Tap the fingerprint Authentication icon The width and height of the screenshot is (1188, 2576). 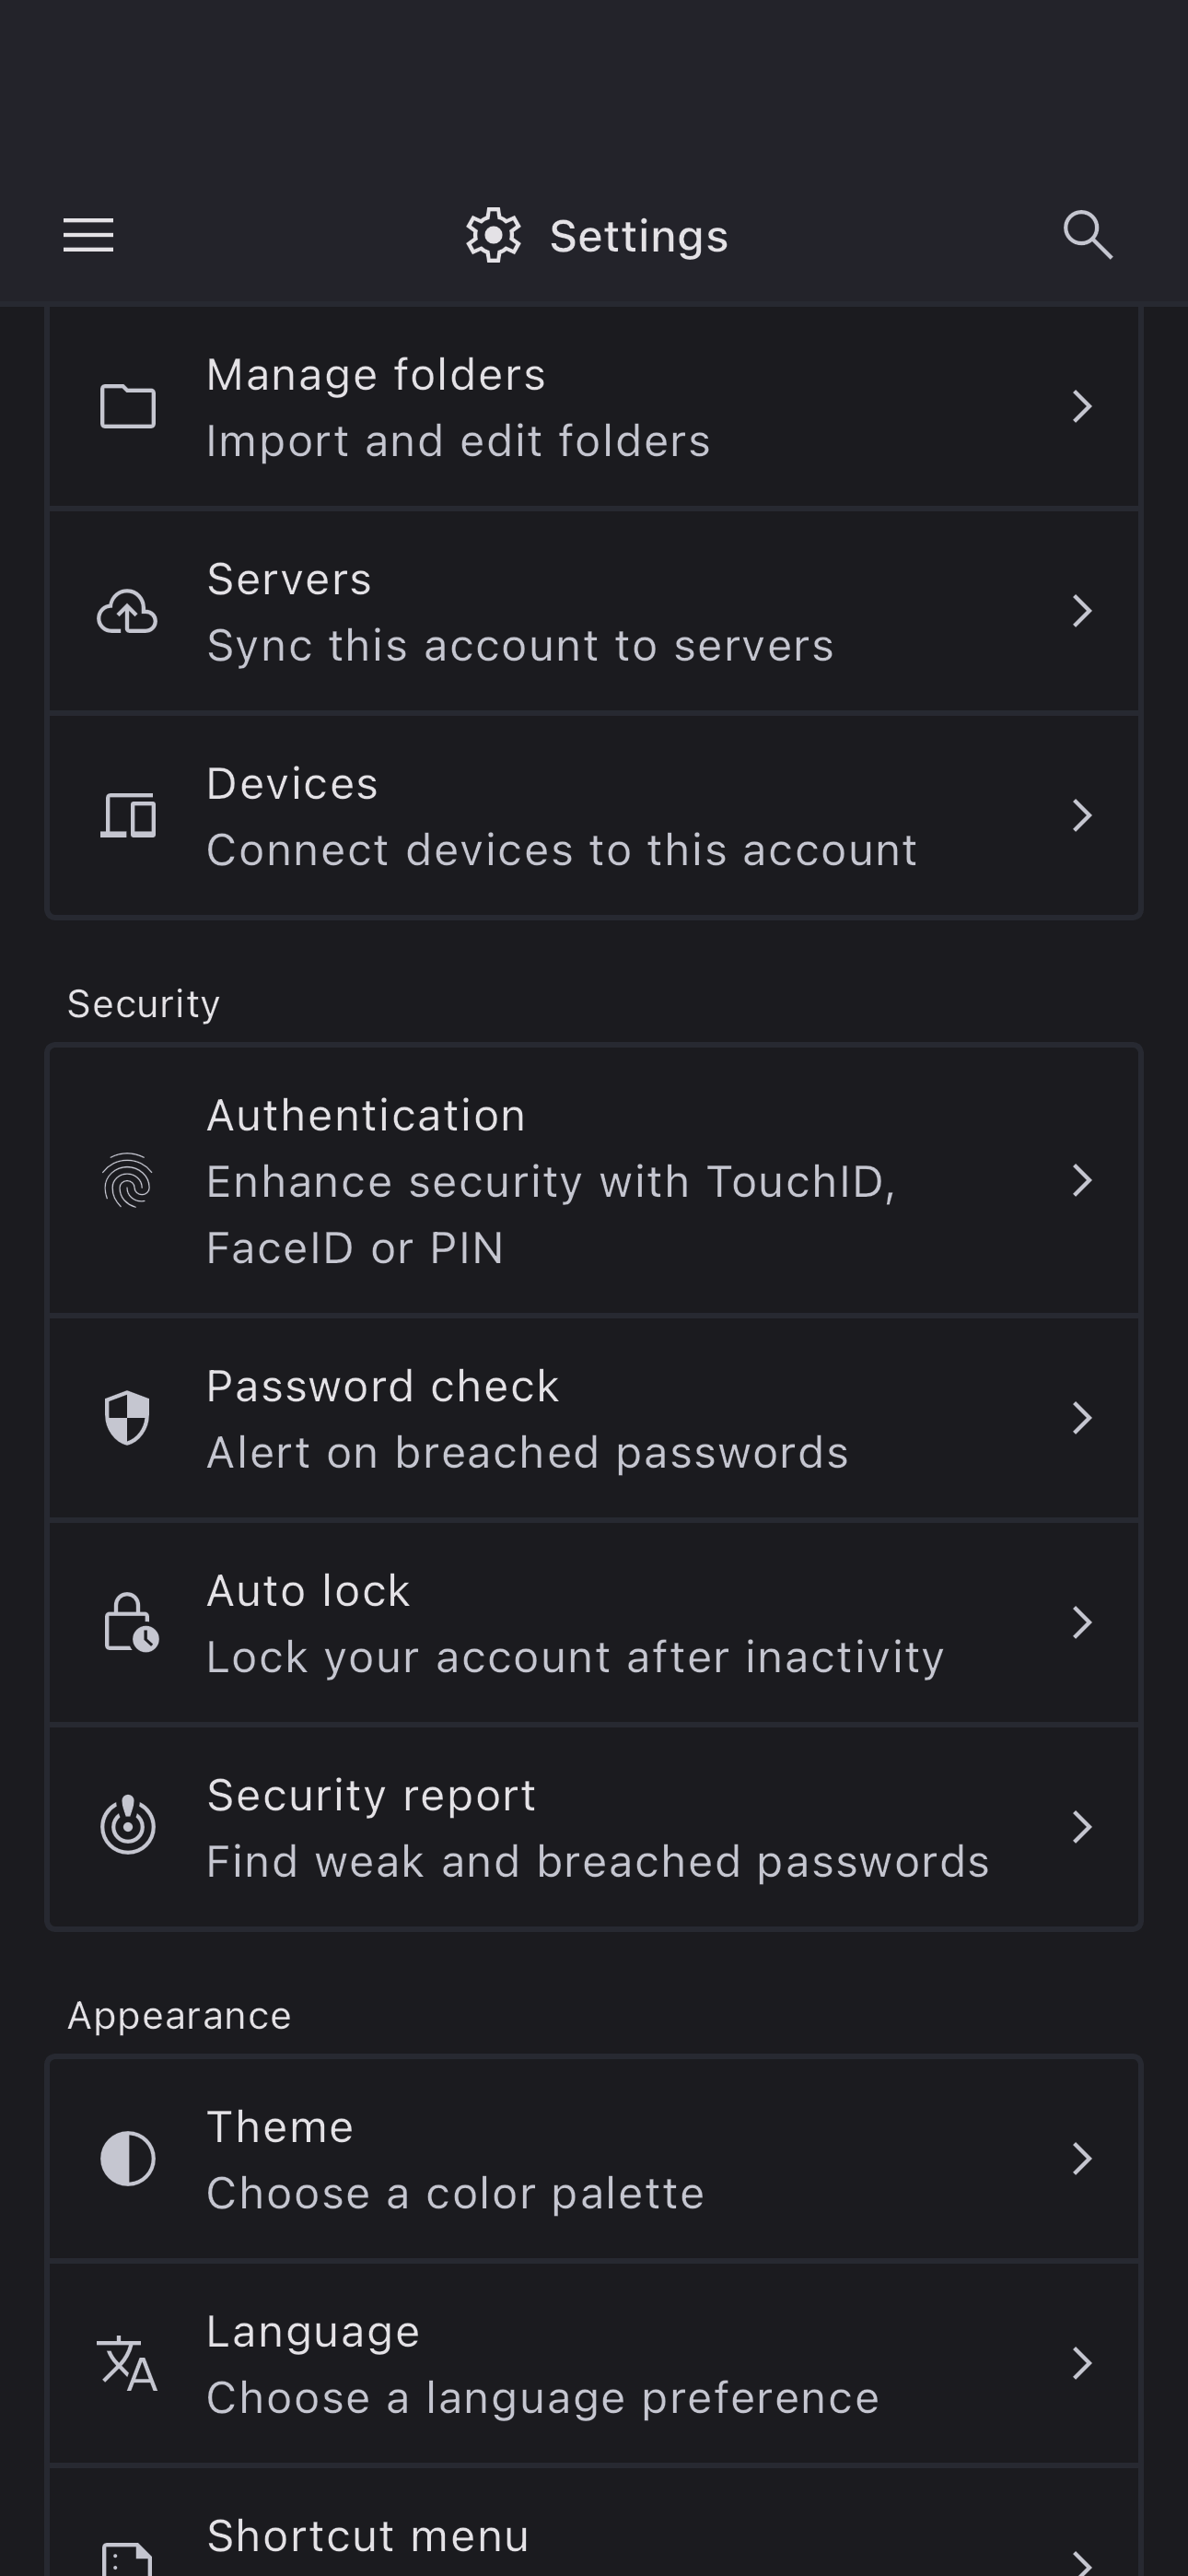[x=128, y=1181]
